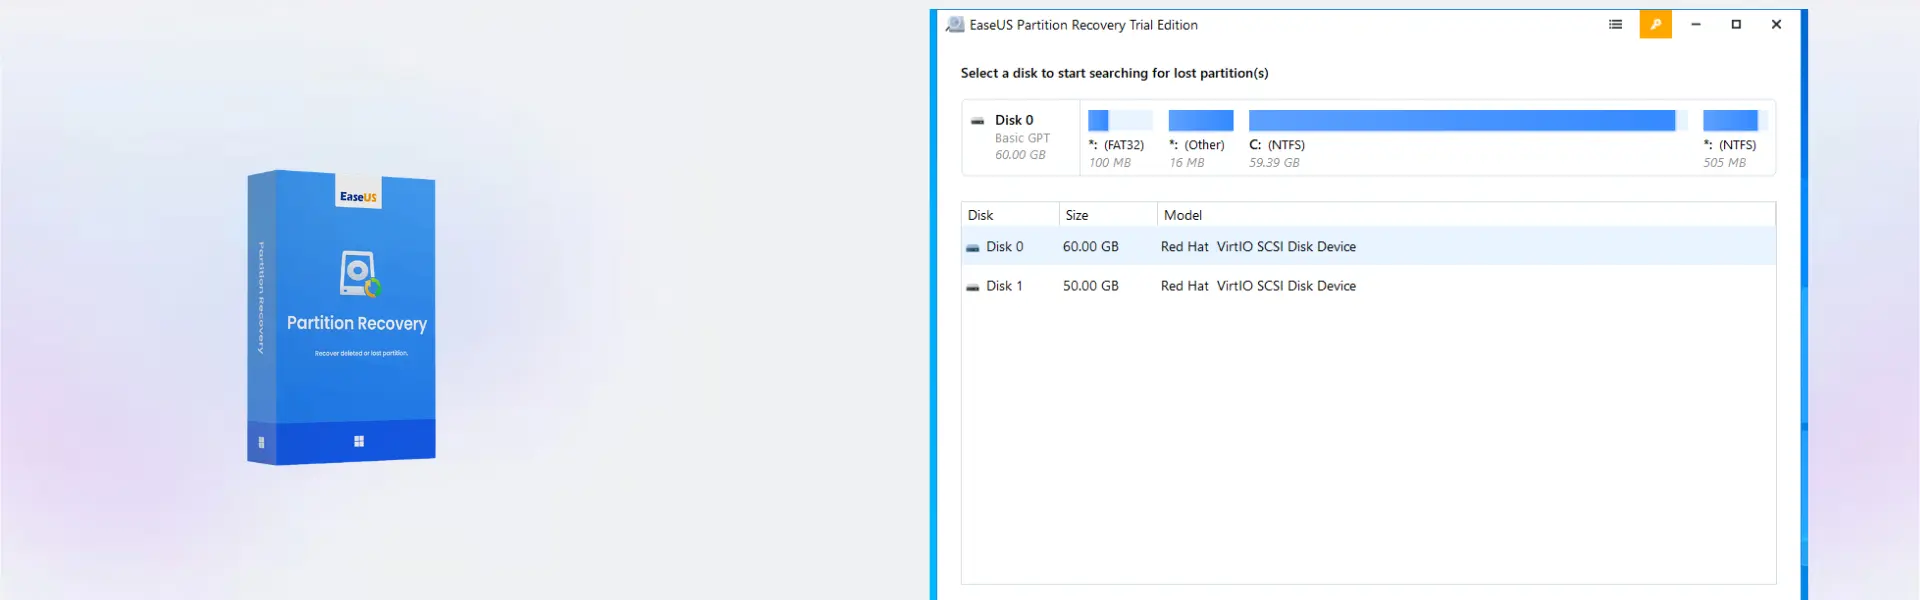Click the drive icon in the Disk 0 row

click(x=972, y=248)
